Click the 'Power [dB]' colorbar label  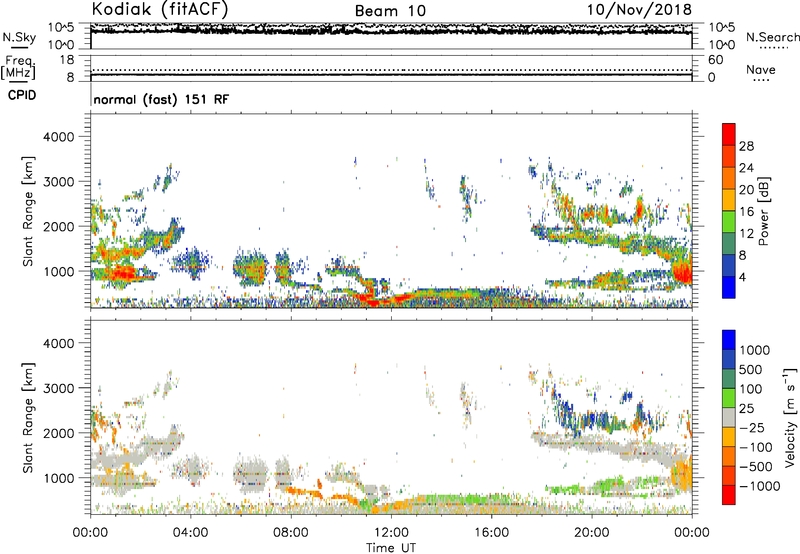pos(763,211)
